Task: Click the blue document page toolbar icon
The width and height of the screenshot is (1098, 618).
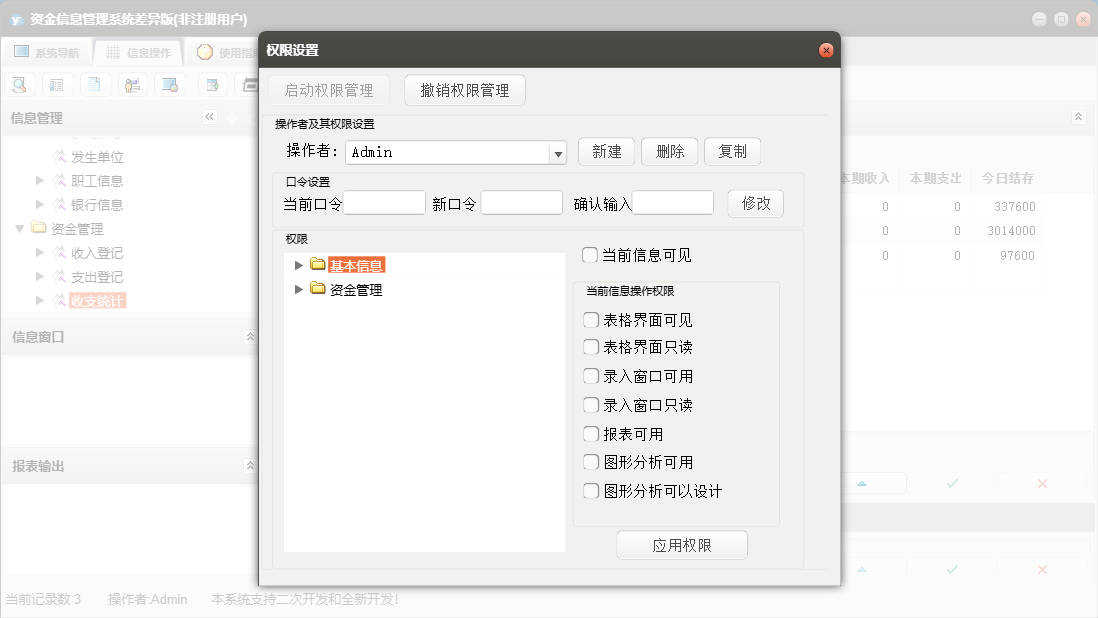Action: click(x=95, y=85)
